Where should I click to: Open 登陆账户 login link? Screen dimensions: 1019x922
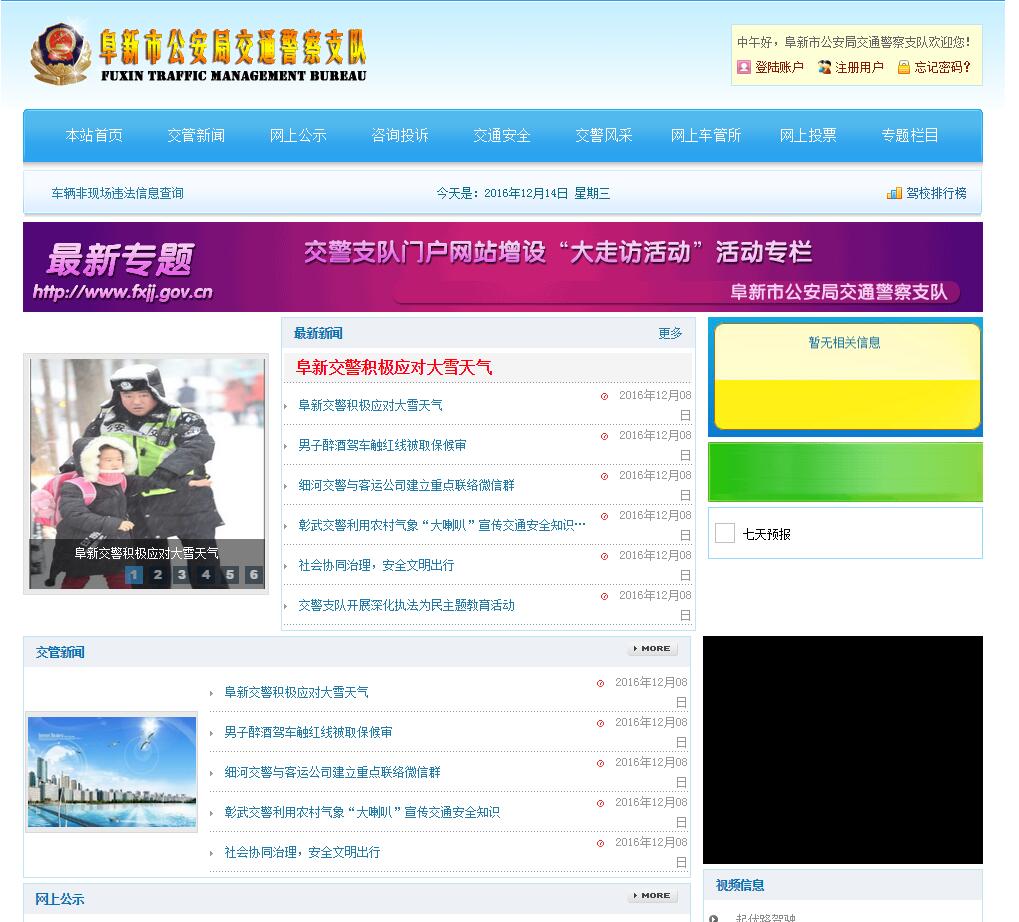(779, 67)
